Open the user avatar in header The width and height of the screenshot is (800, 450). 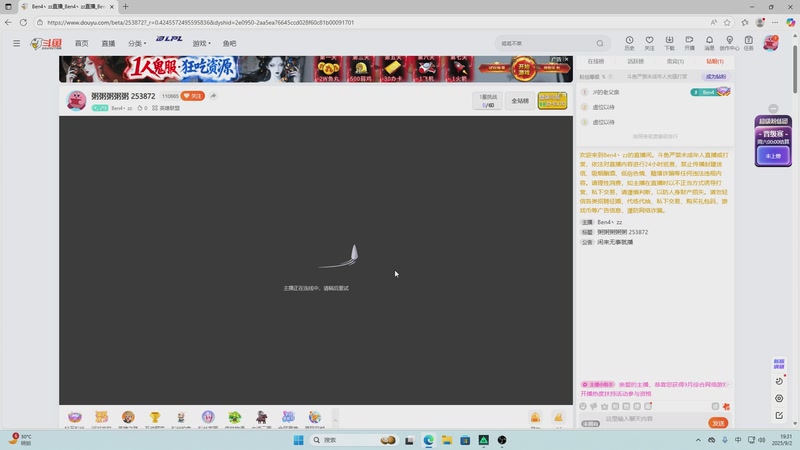click(x=770, y=43)
